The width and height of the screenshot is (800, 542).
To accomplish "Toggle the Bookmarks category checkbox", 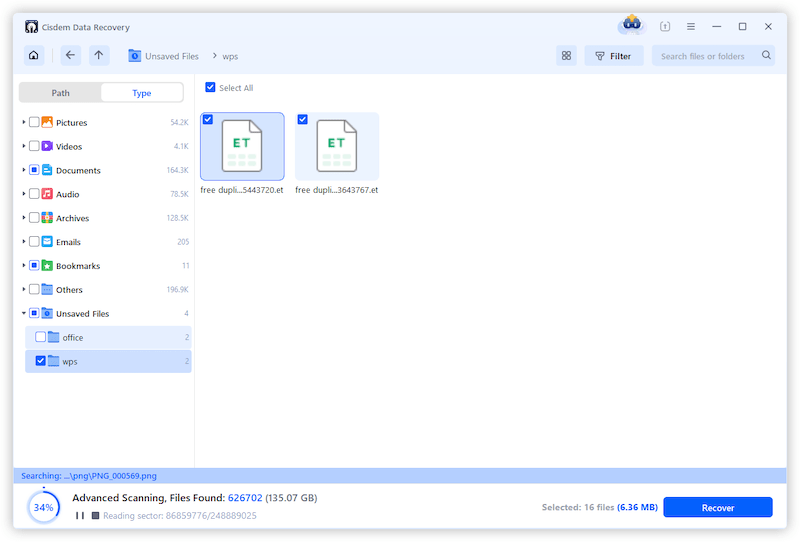I will point(34,265).
